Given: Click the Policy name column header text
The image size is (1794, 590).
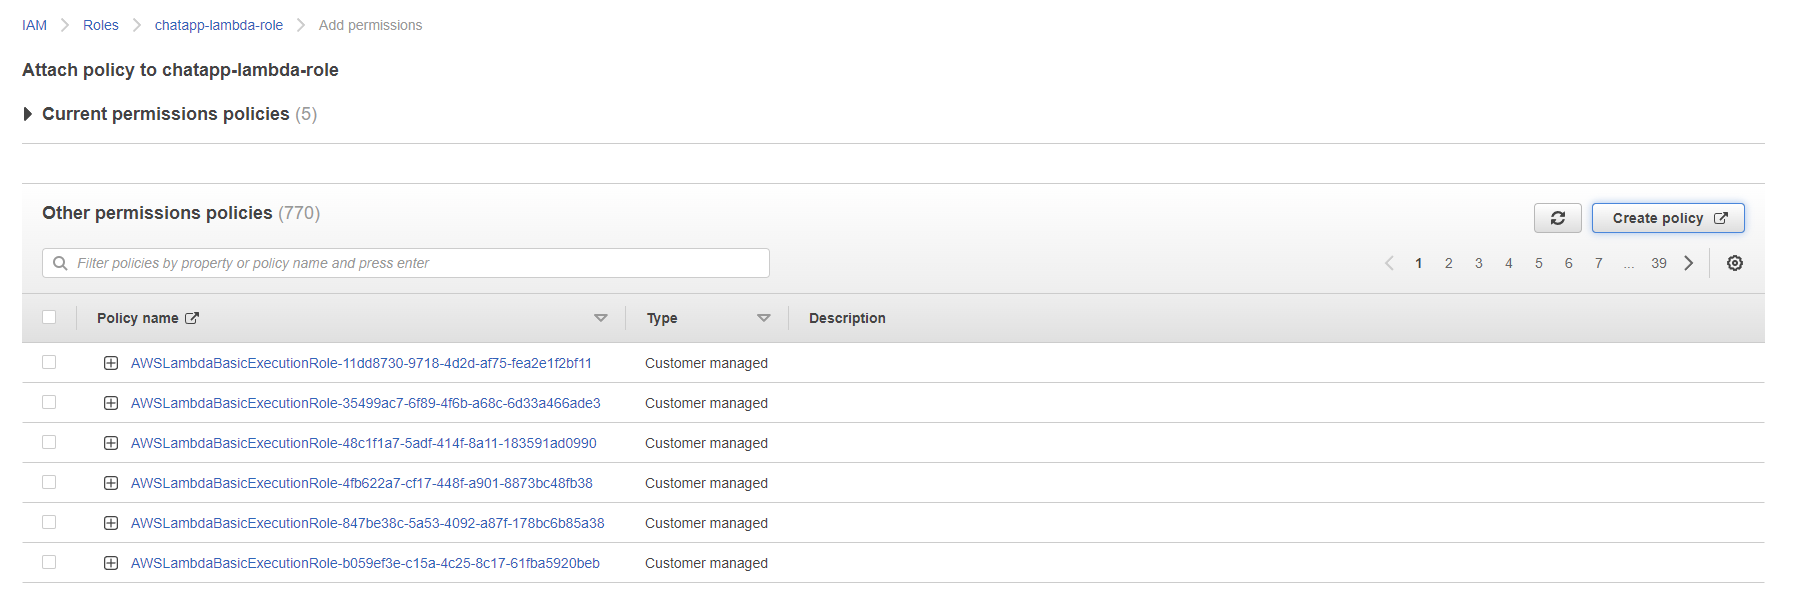Looking at the screenshot, I should 138,318.
